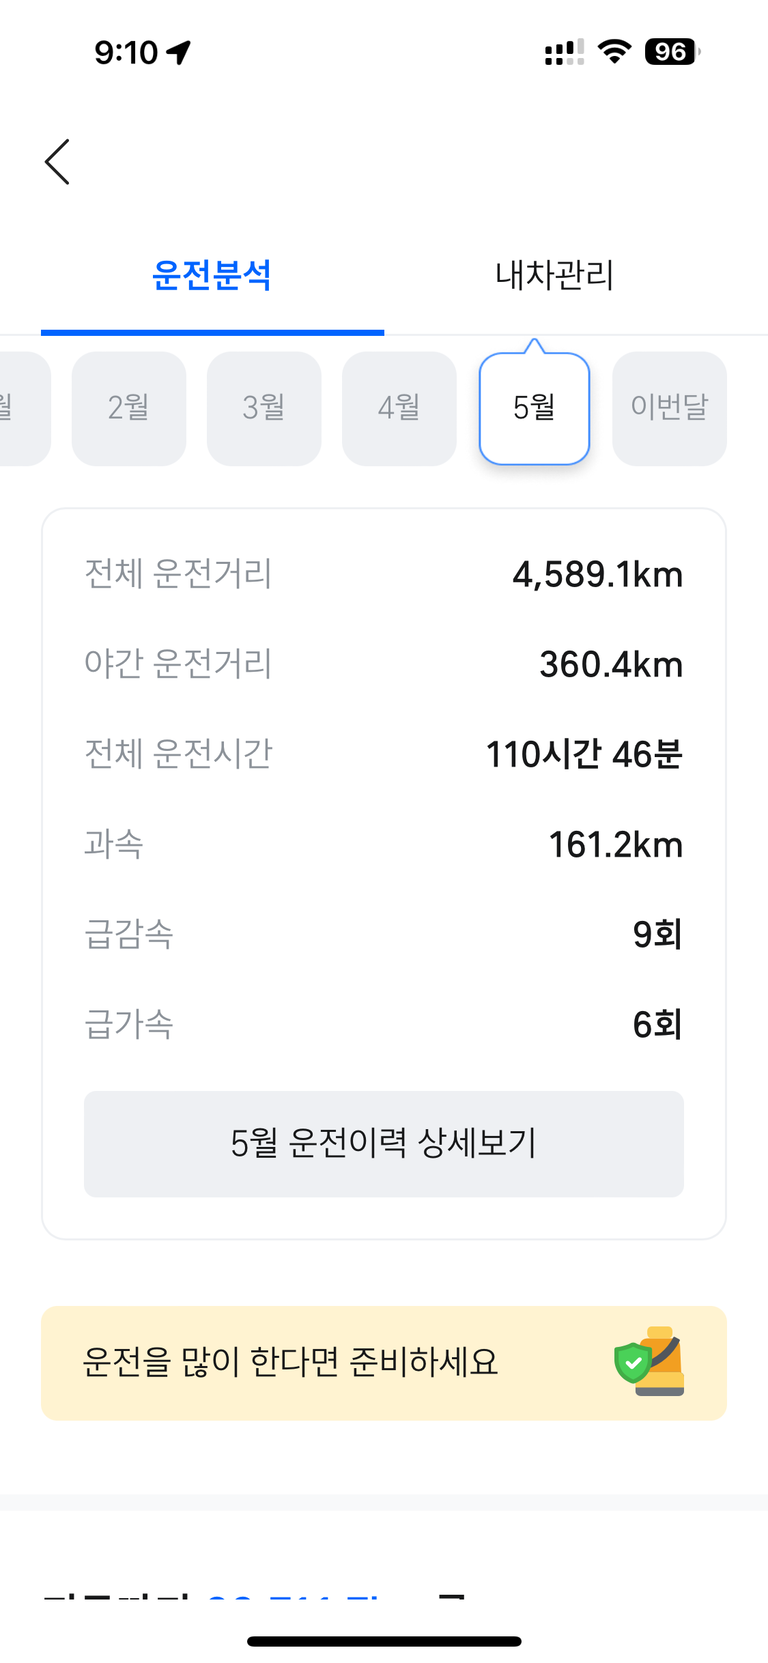Tap the location arrow in status bar

179,52
